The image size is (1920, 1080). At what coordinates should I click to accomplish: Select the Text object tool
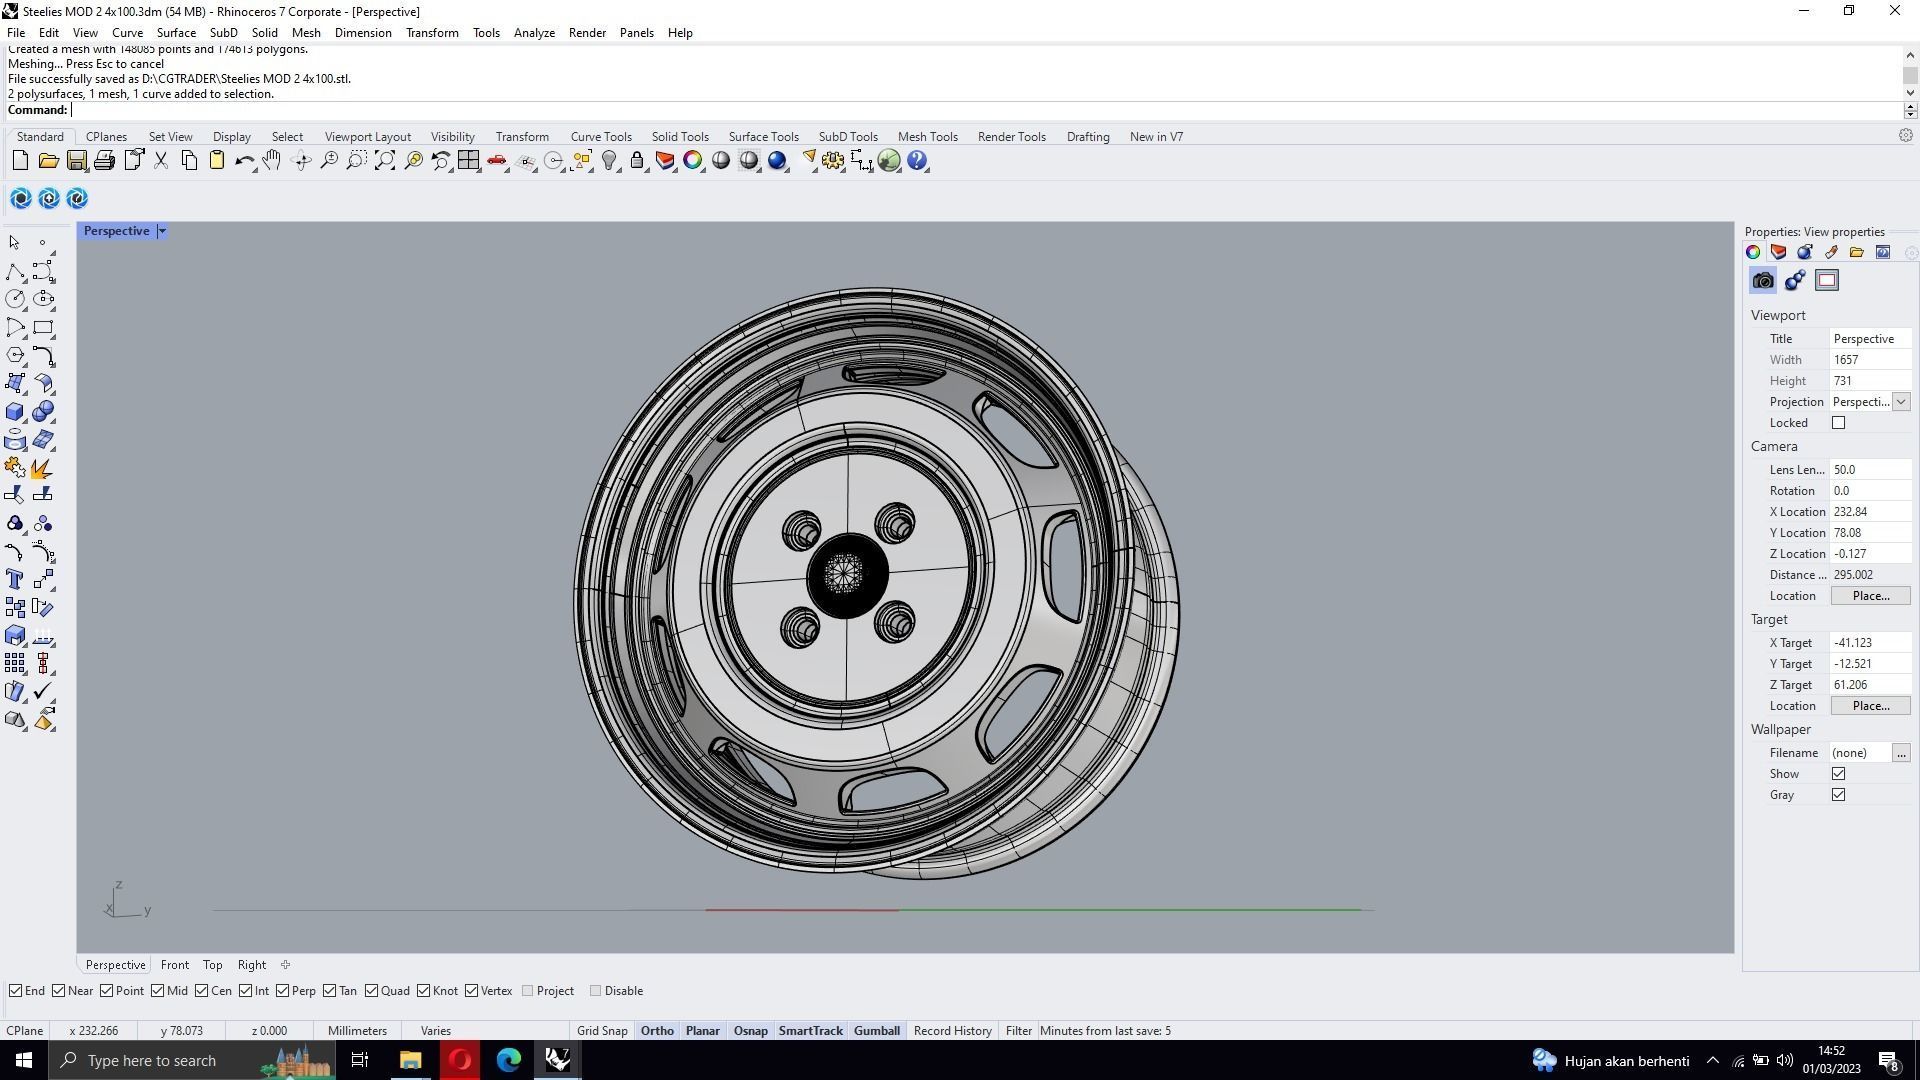click(x=15, y=580)
